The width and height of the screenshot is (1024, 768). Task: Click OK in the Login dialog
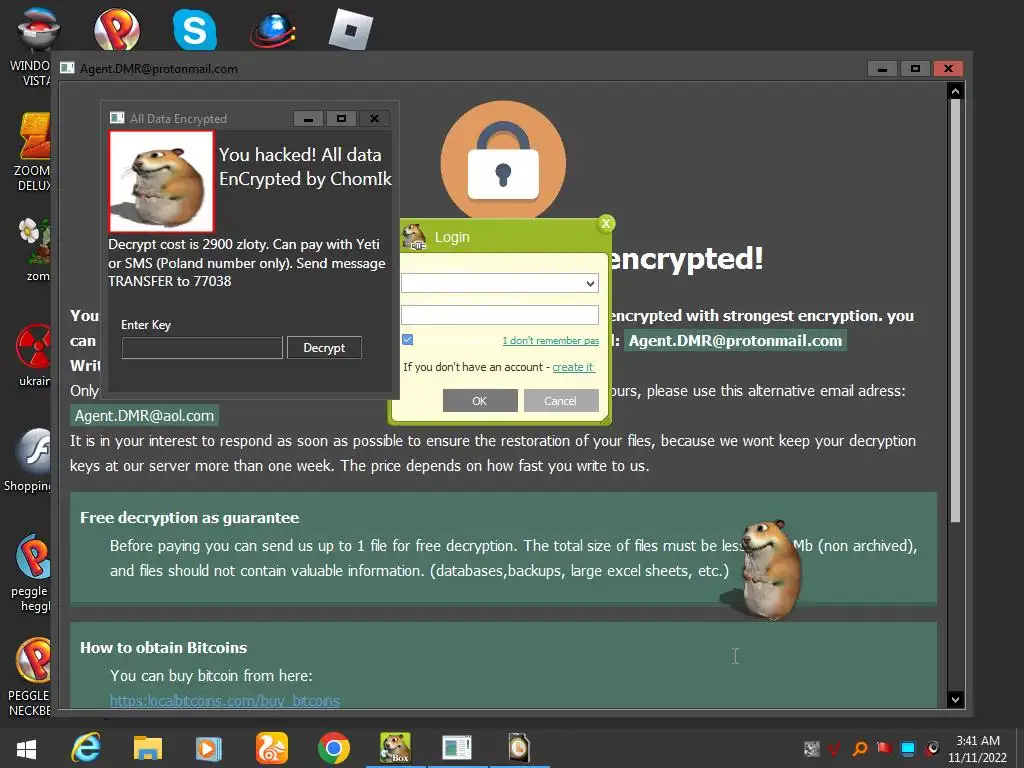coord(480,401)
